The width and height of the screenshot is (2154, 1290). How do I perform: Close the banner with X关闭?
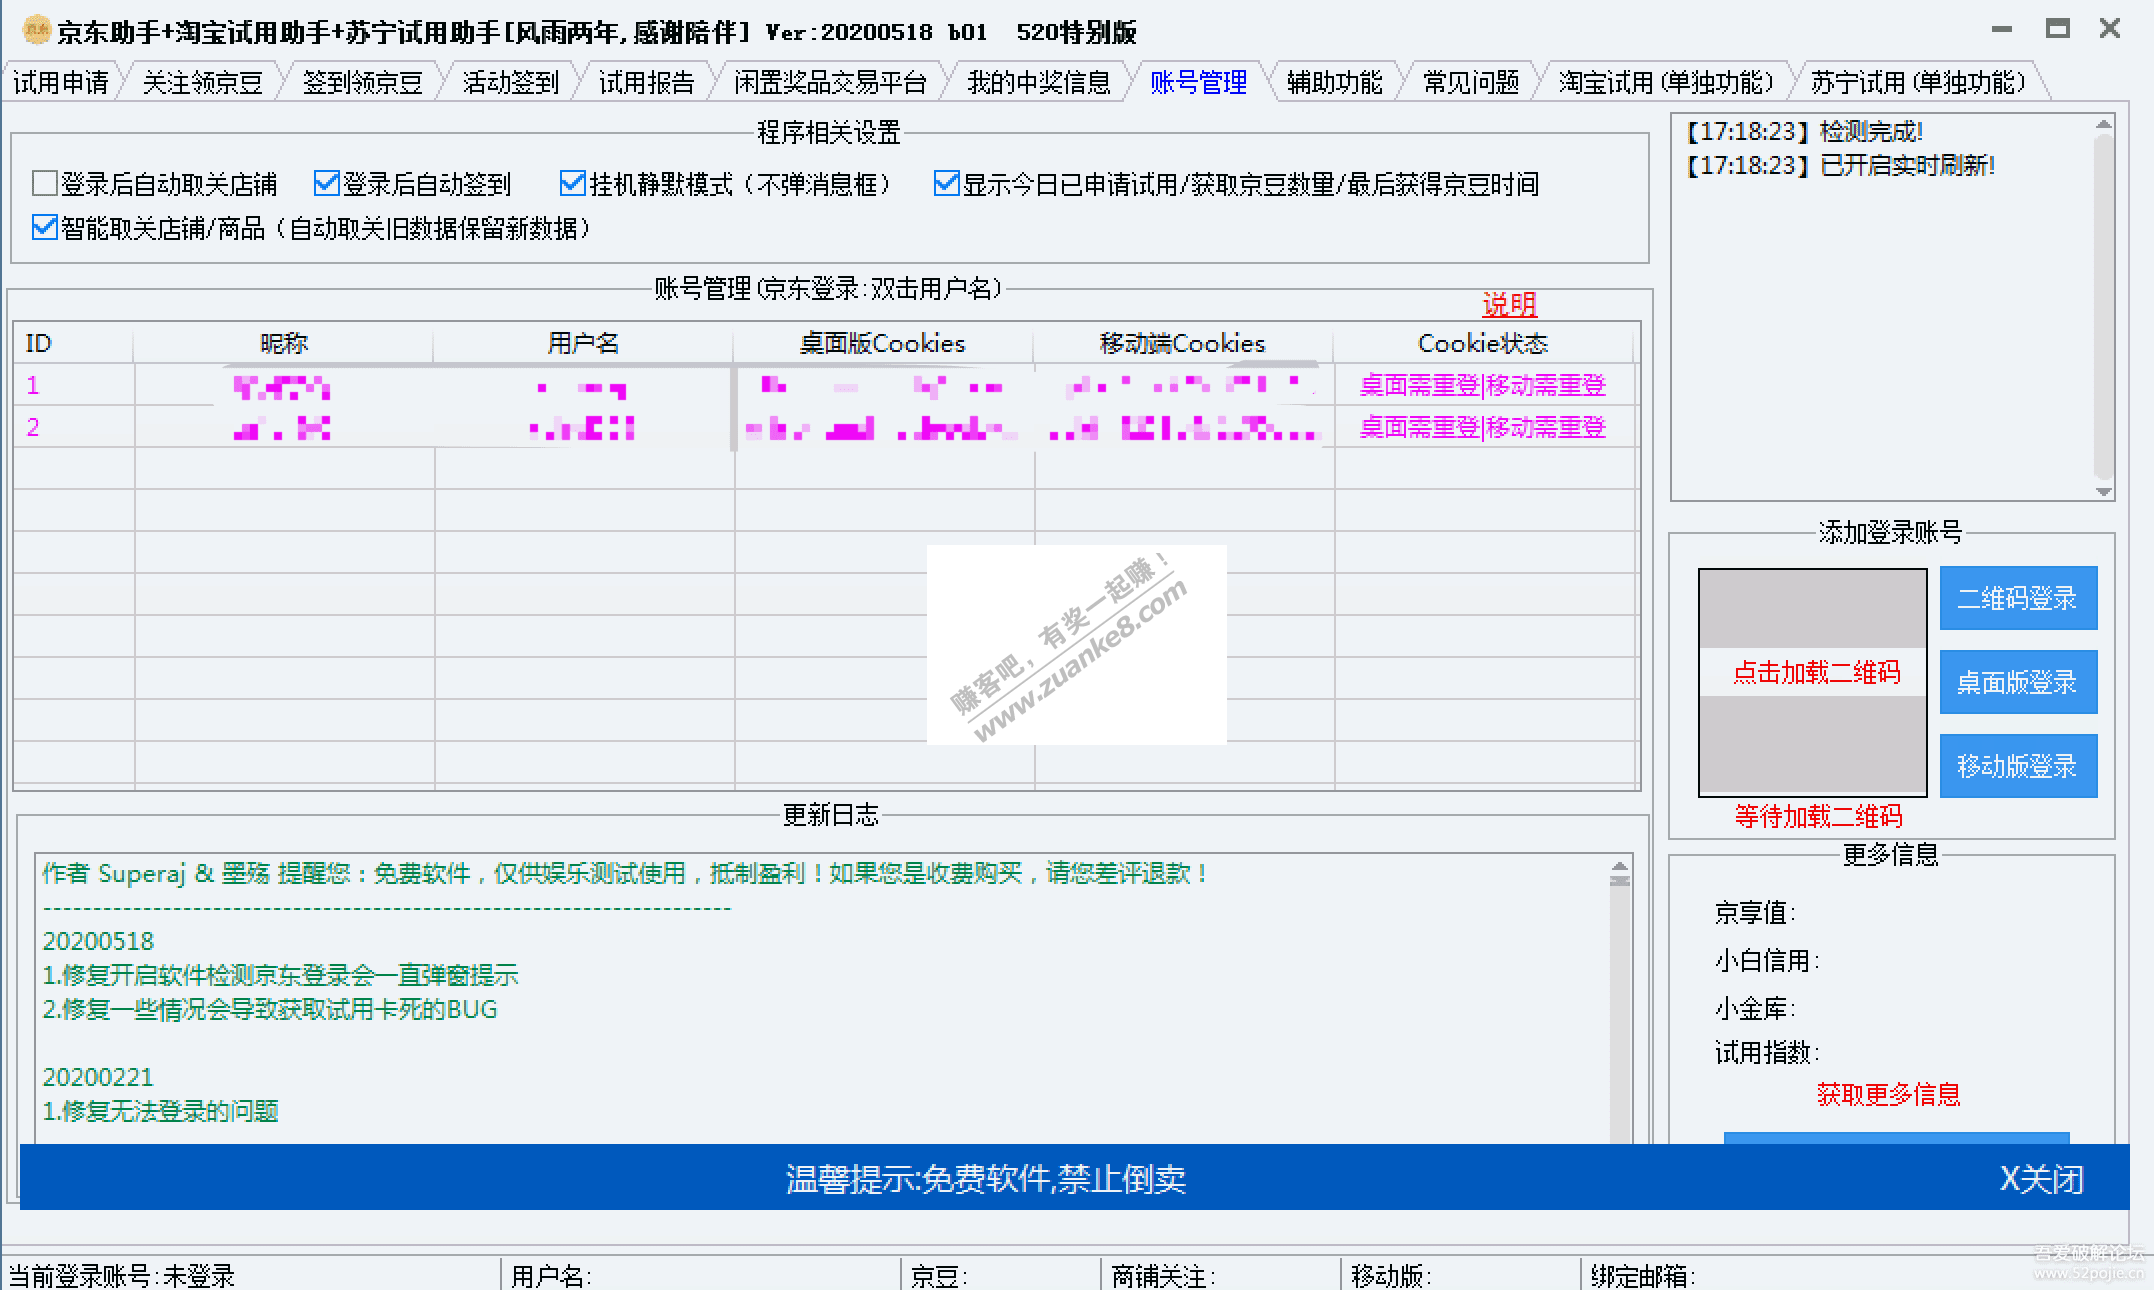point(2042,1179)
